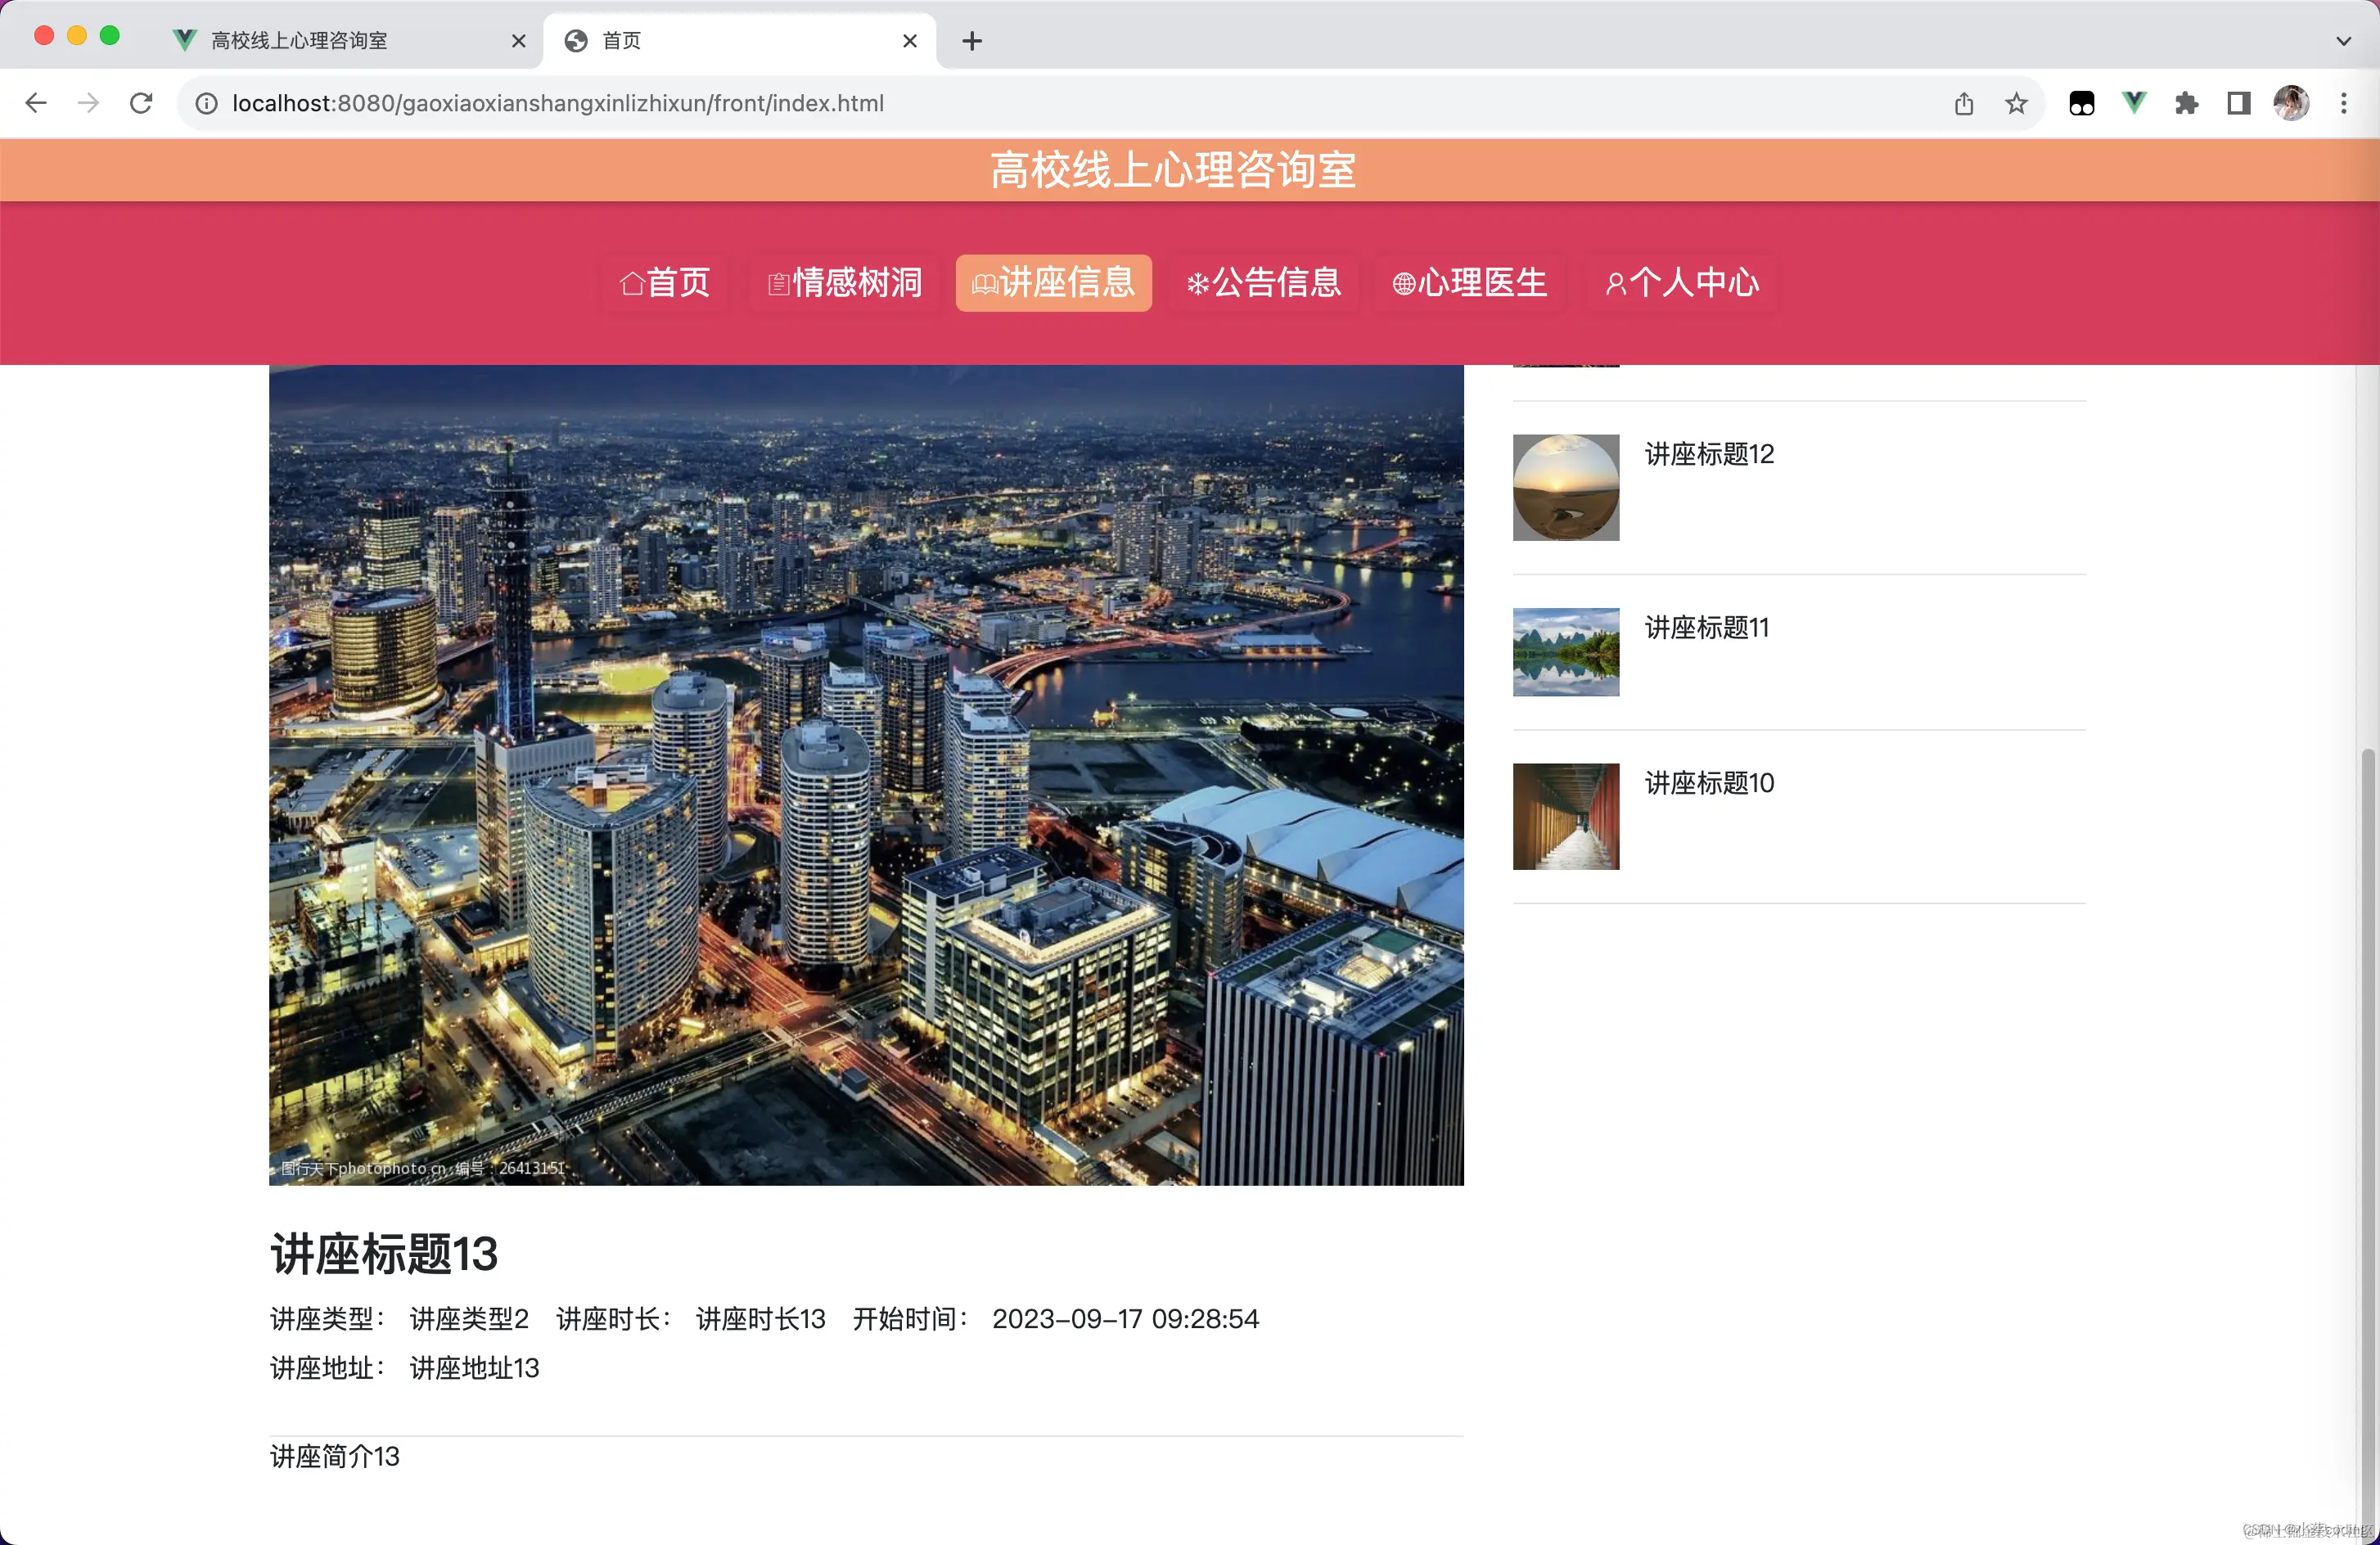
Task: Click the Vue devtools extension icon
Action: point(2134,103)
